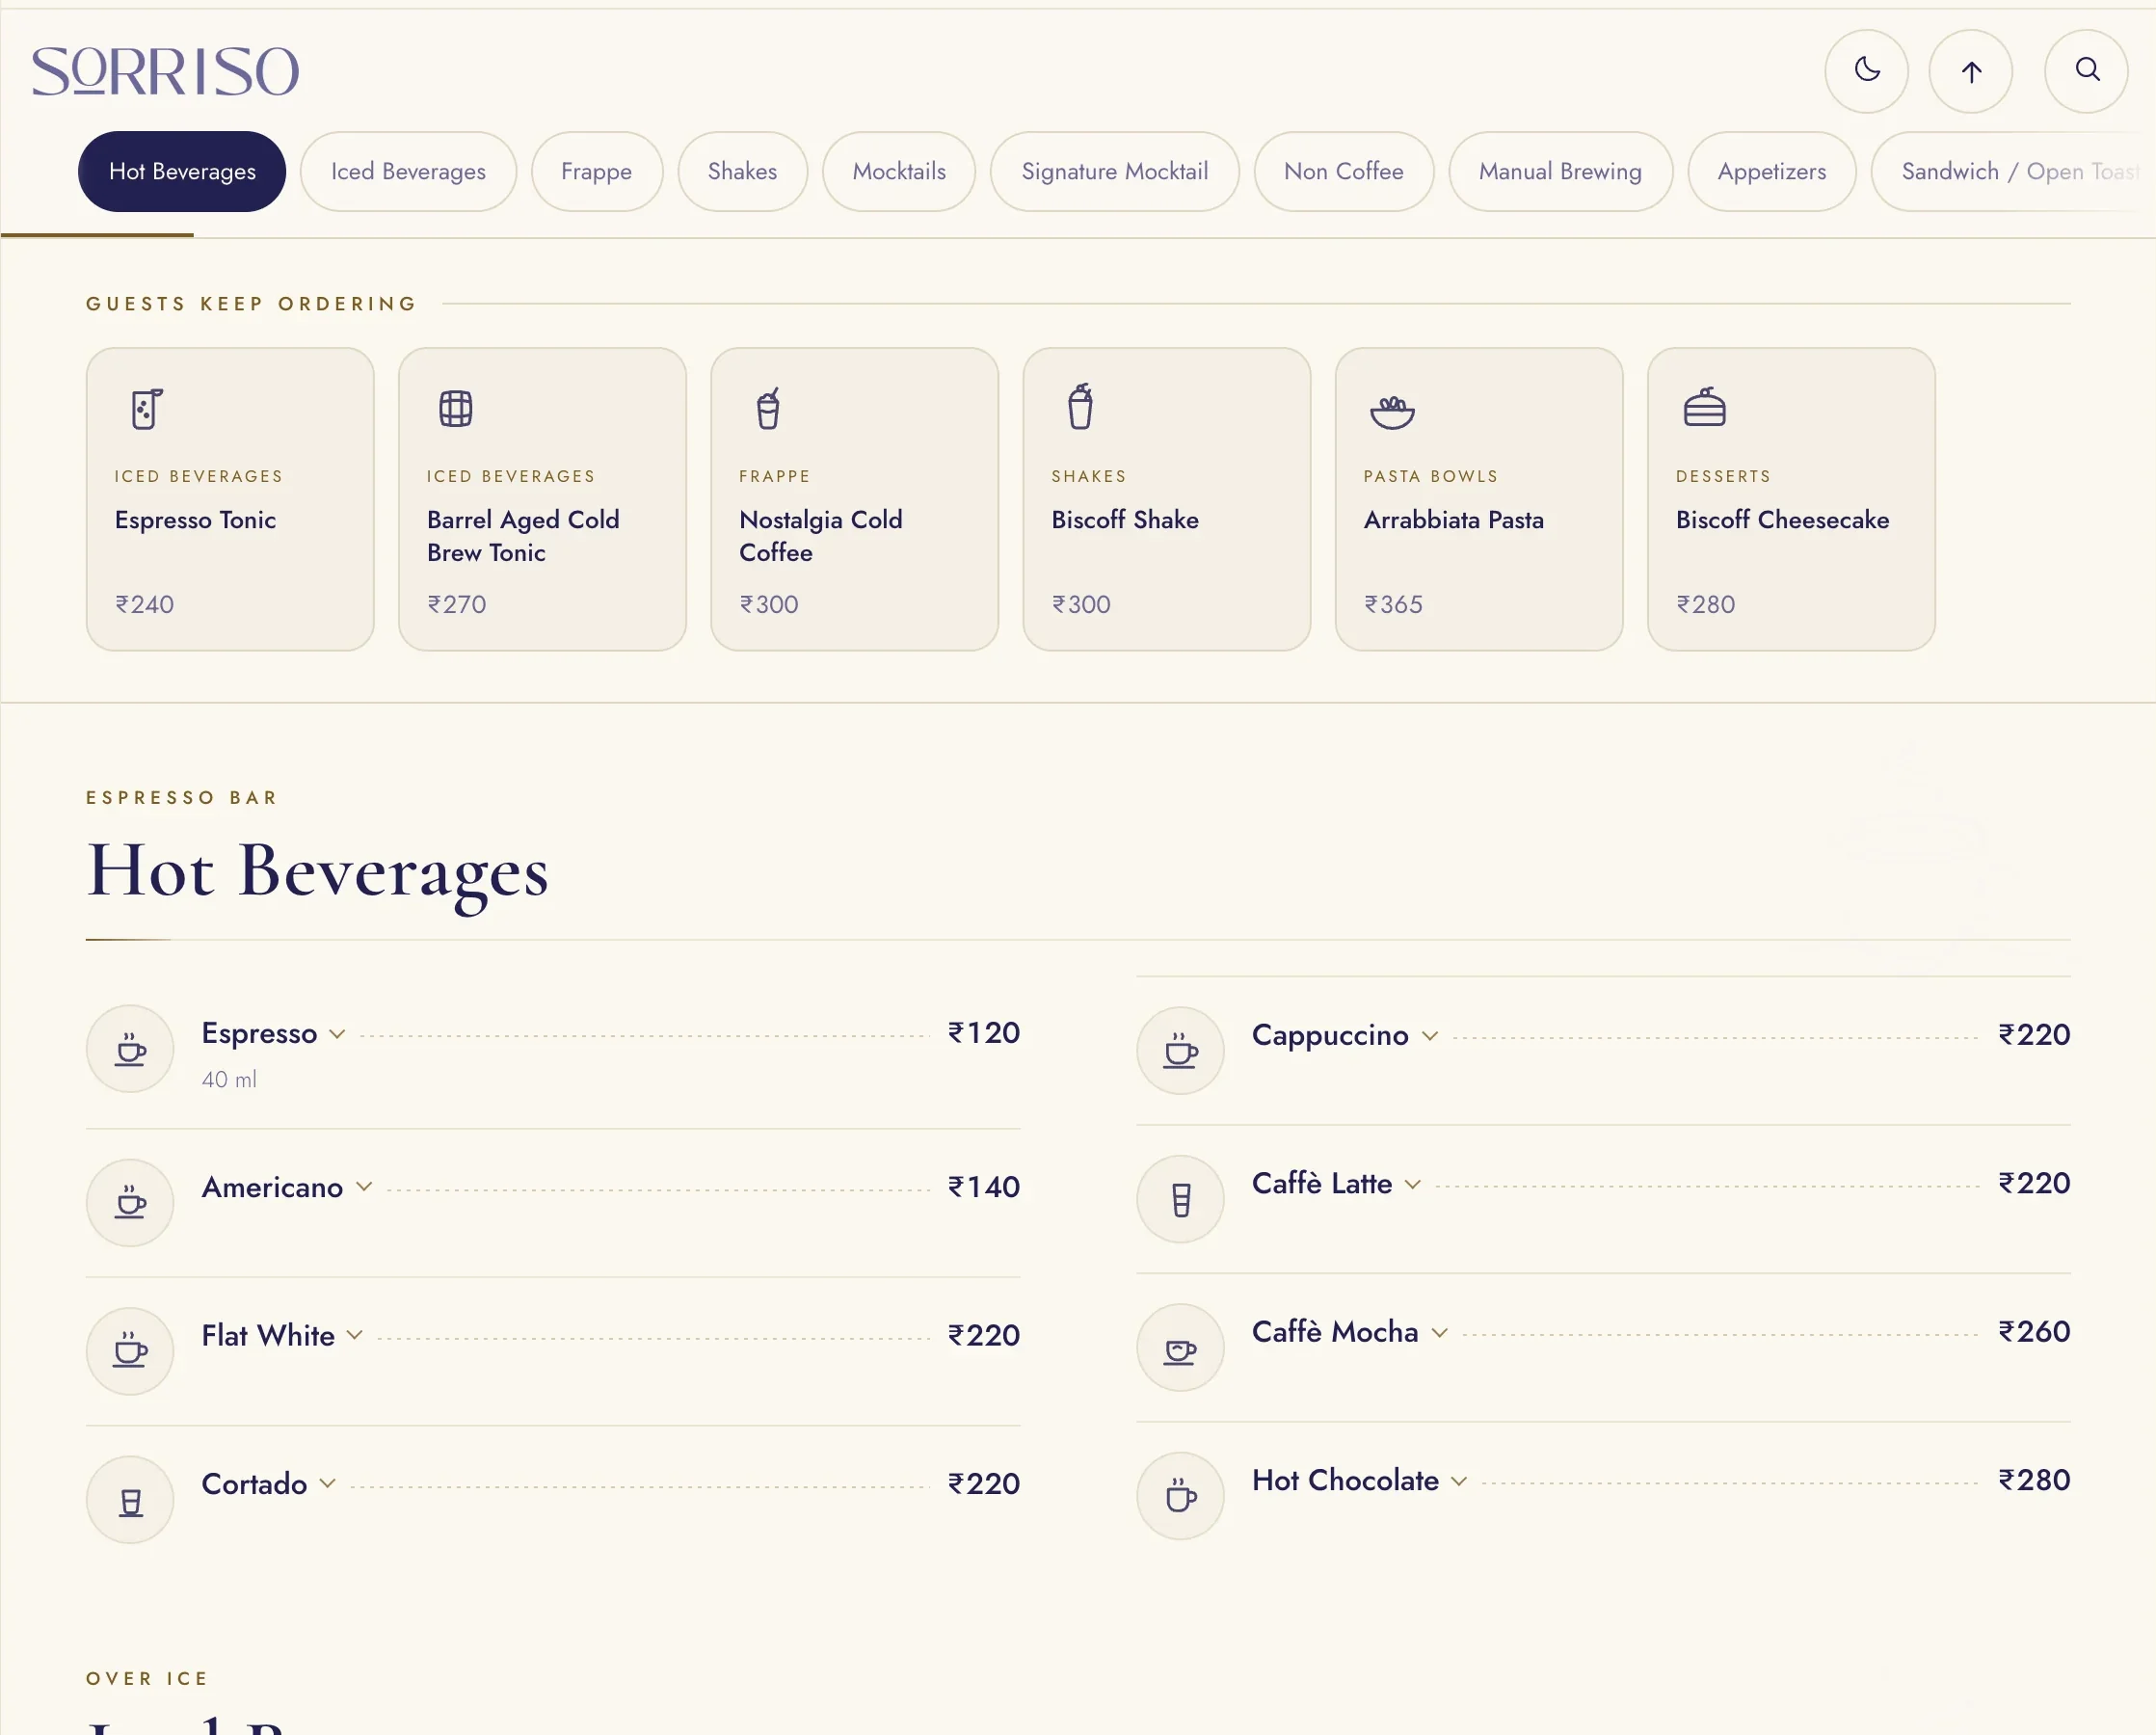This screenshot has height=1735, width=2156.
Task: Click the Espresso Tonic drink icon
Action: (147, 408)
